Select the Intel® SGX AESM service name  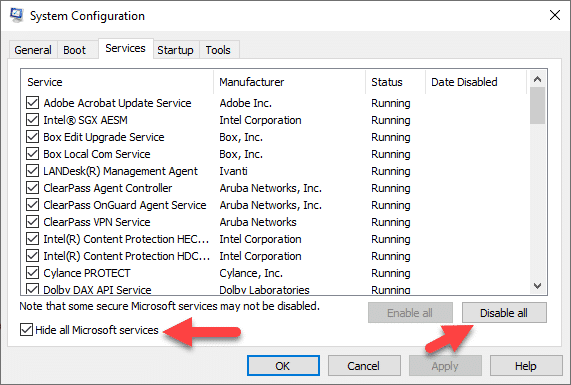[x=86, y=120]
